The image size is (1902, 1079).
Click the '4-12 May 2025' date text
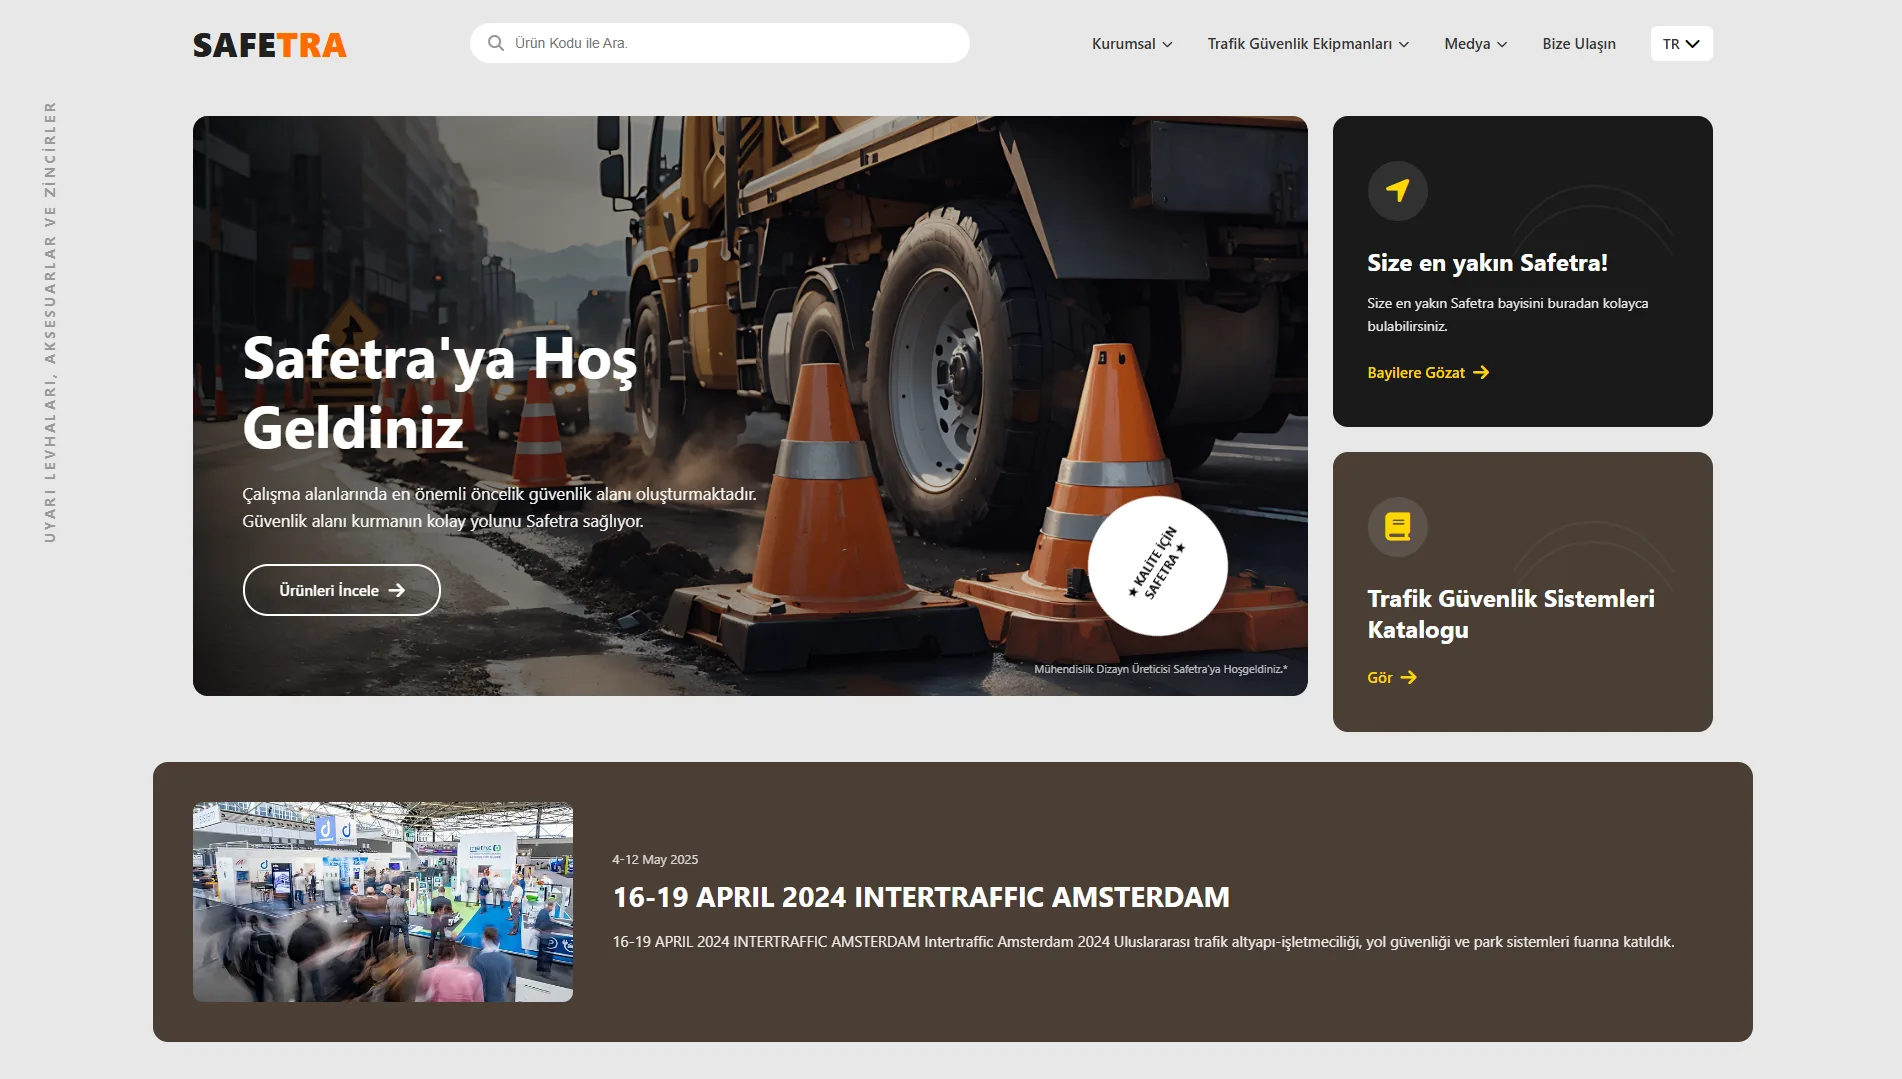(655, 859)
